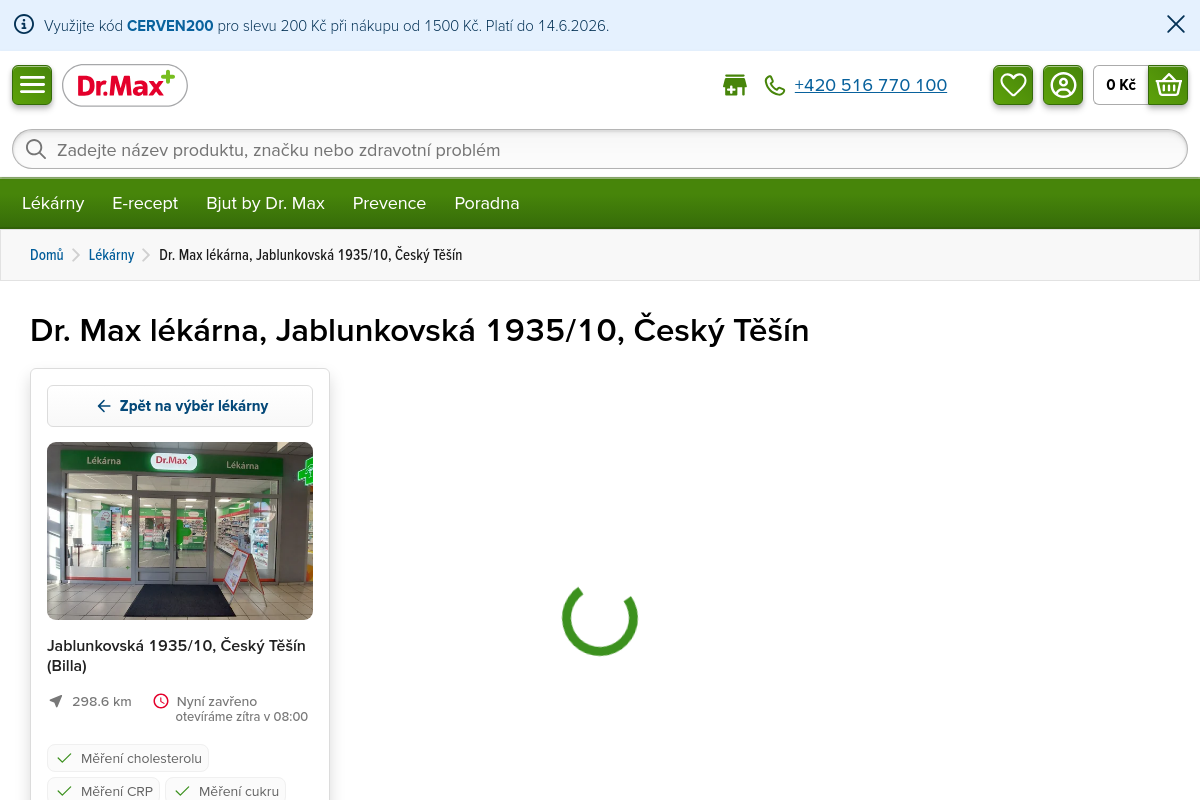Click the search magnifier icon

pyautogui.click(x=36, y=149)
